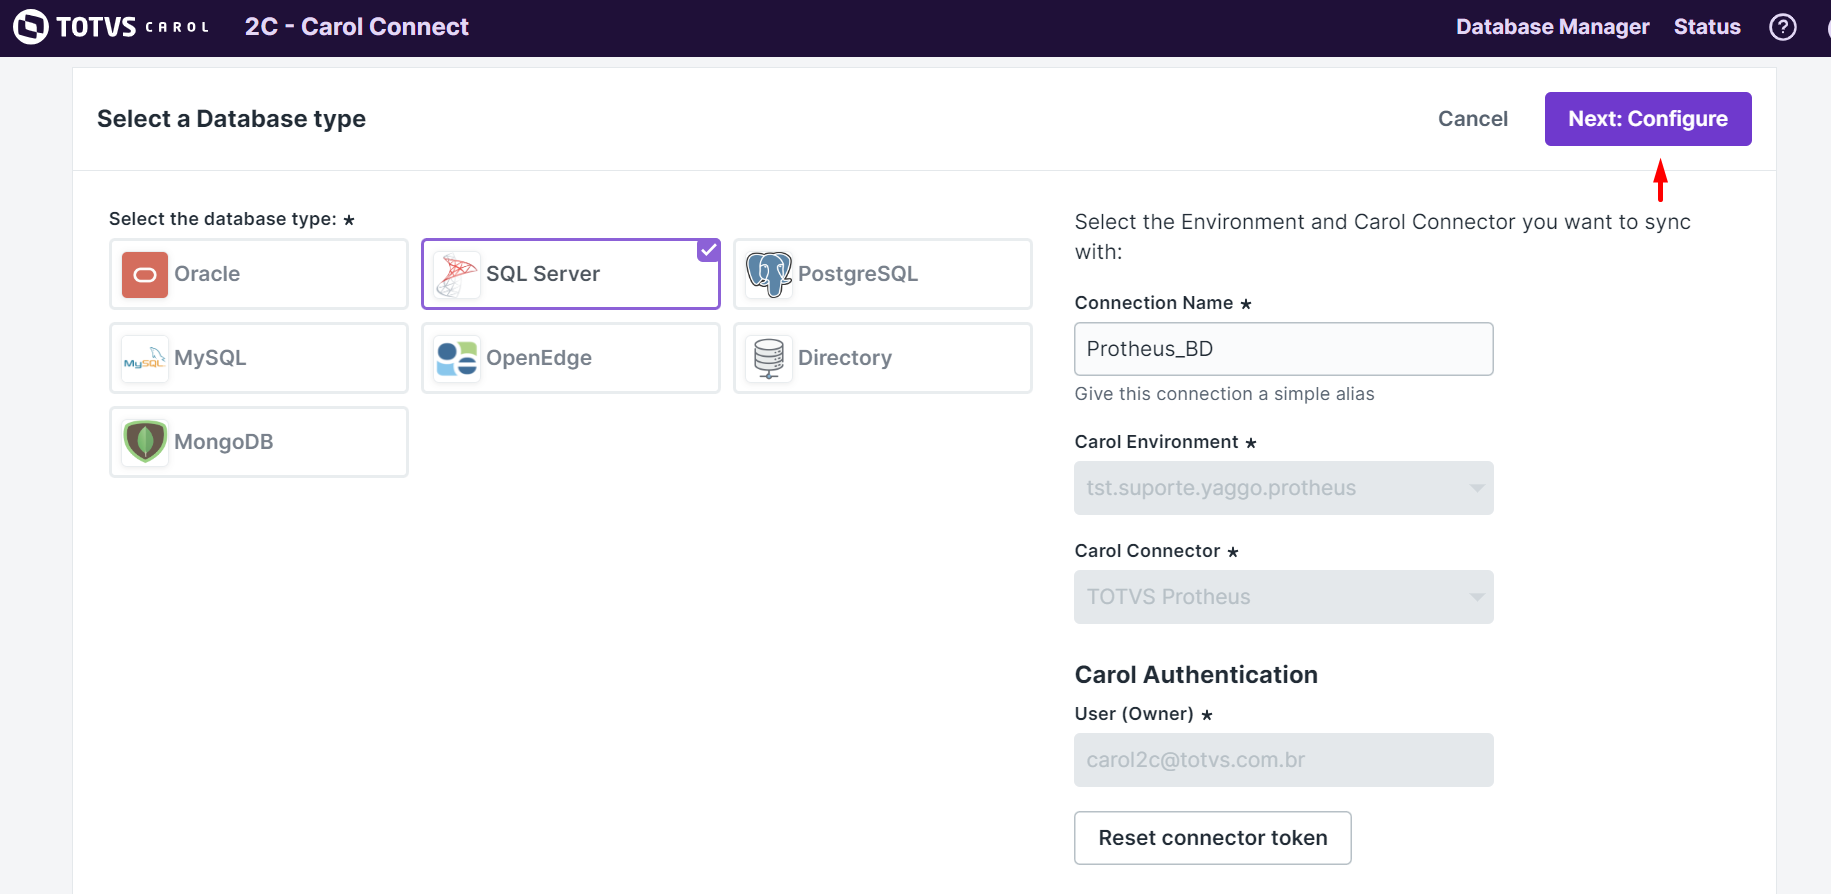The height and width of the screenshot is (894, 1831).
Task: Select OpenEdge as database type
Action: tap(571, 358)
